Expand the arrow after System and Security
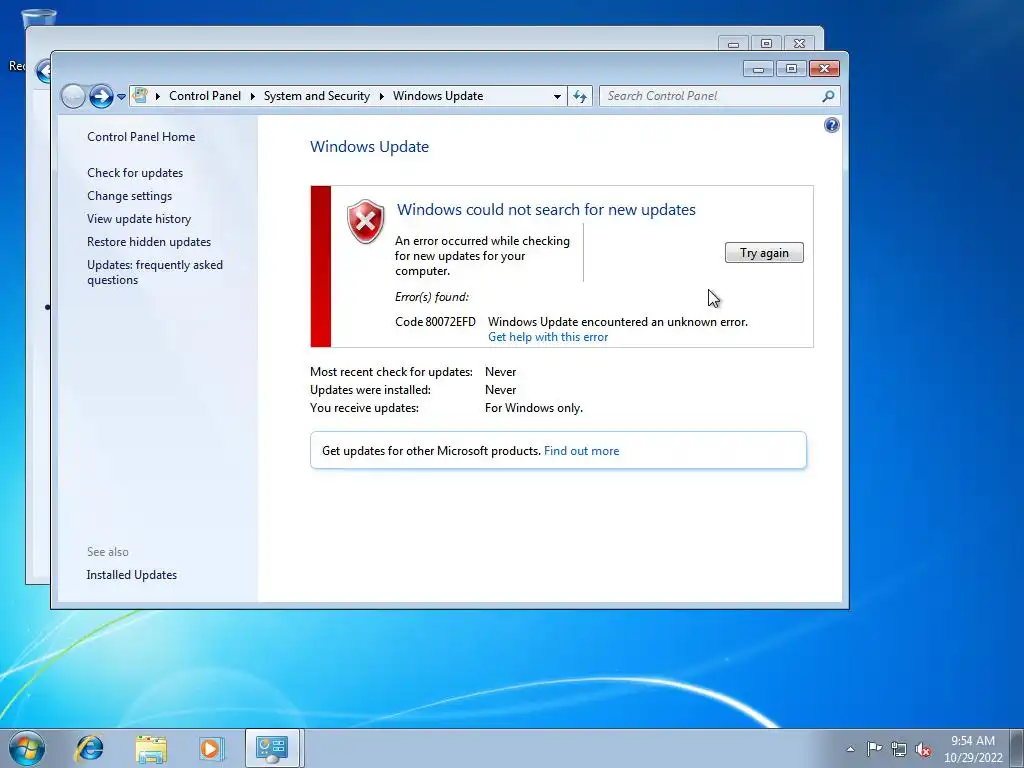 click(x=381, y=97)
